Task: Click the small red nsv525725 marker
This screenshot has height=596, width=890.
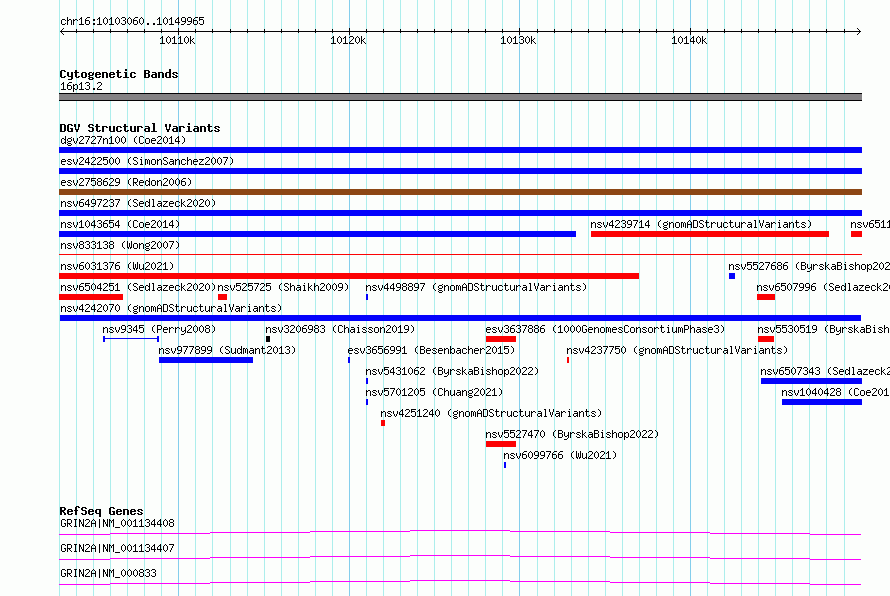Action: (x=222, y=297)
